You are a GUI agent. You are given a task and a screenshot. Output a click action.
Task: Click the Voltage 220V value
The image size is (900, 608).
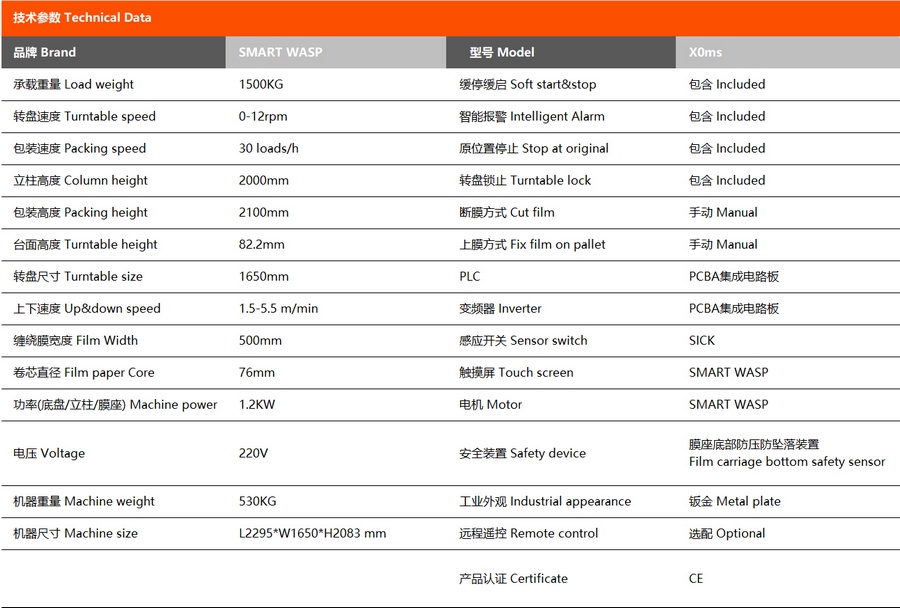[x=253, y=453]
